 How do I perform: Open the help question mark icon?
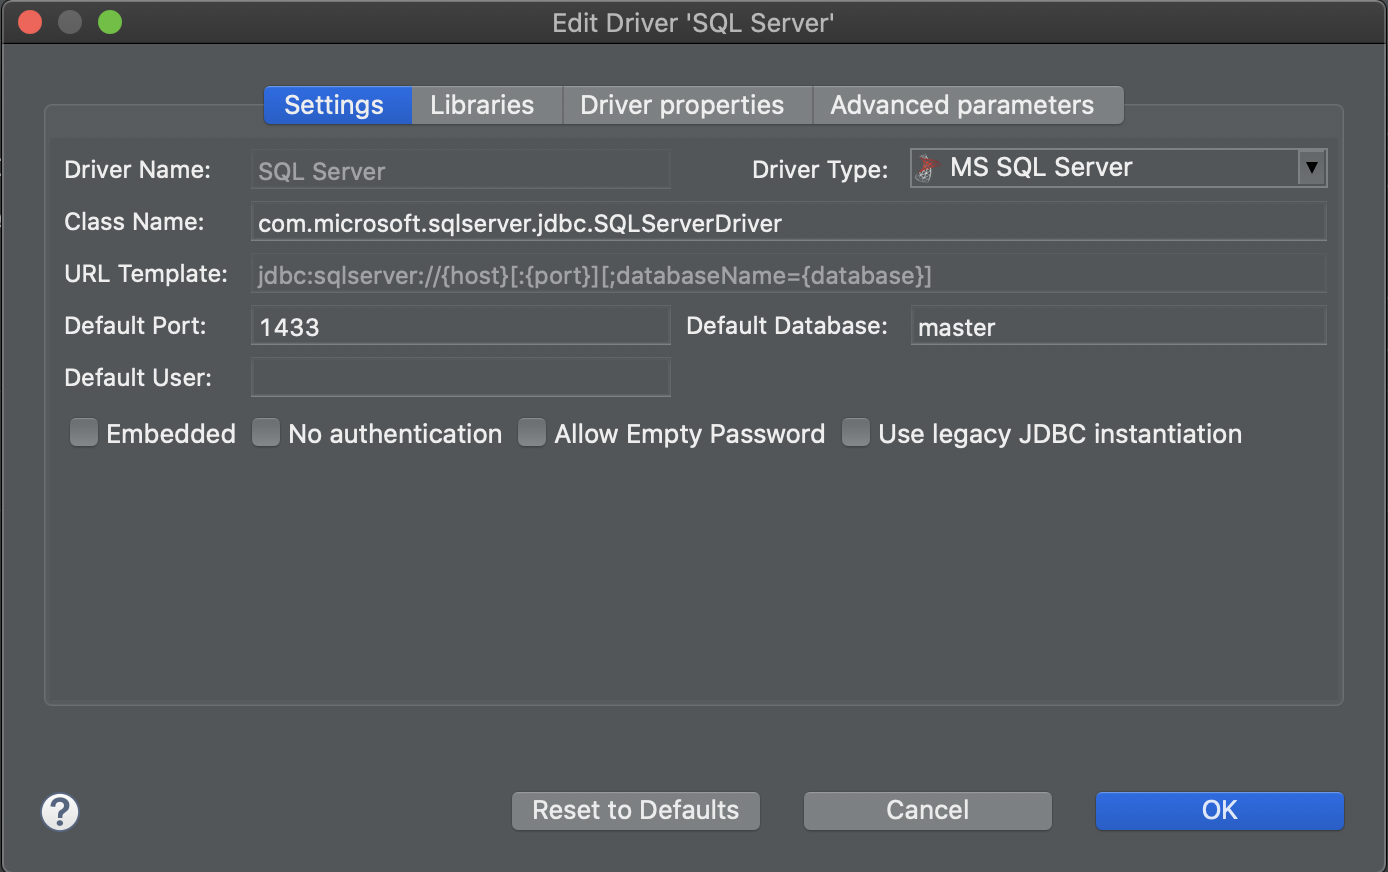(59, 812)
